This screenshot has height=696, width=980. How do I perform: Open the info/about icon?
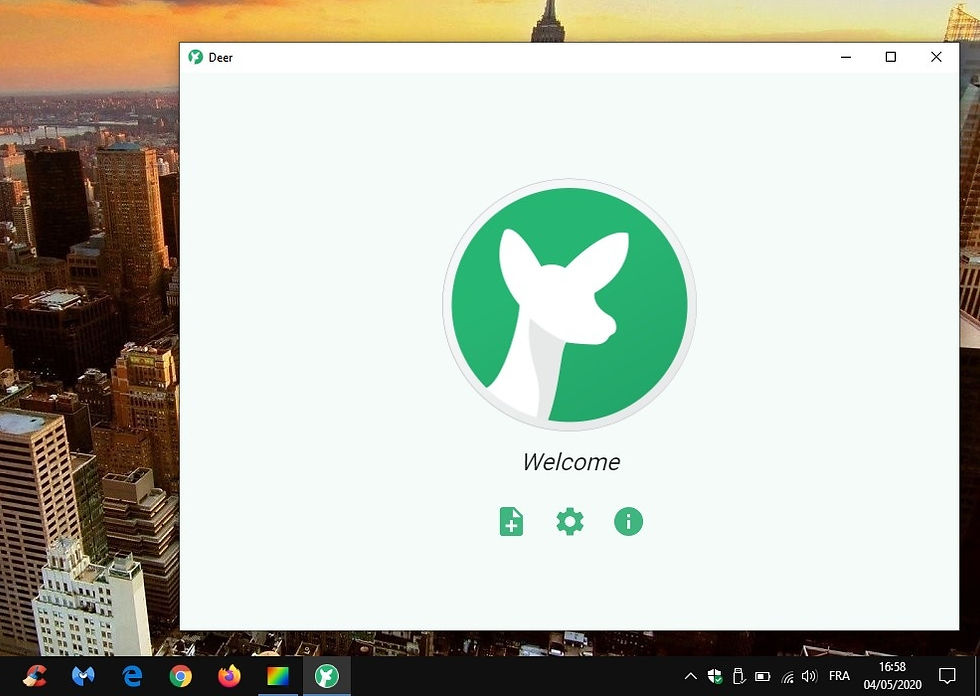(628, 521)
